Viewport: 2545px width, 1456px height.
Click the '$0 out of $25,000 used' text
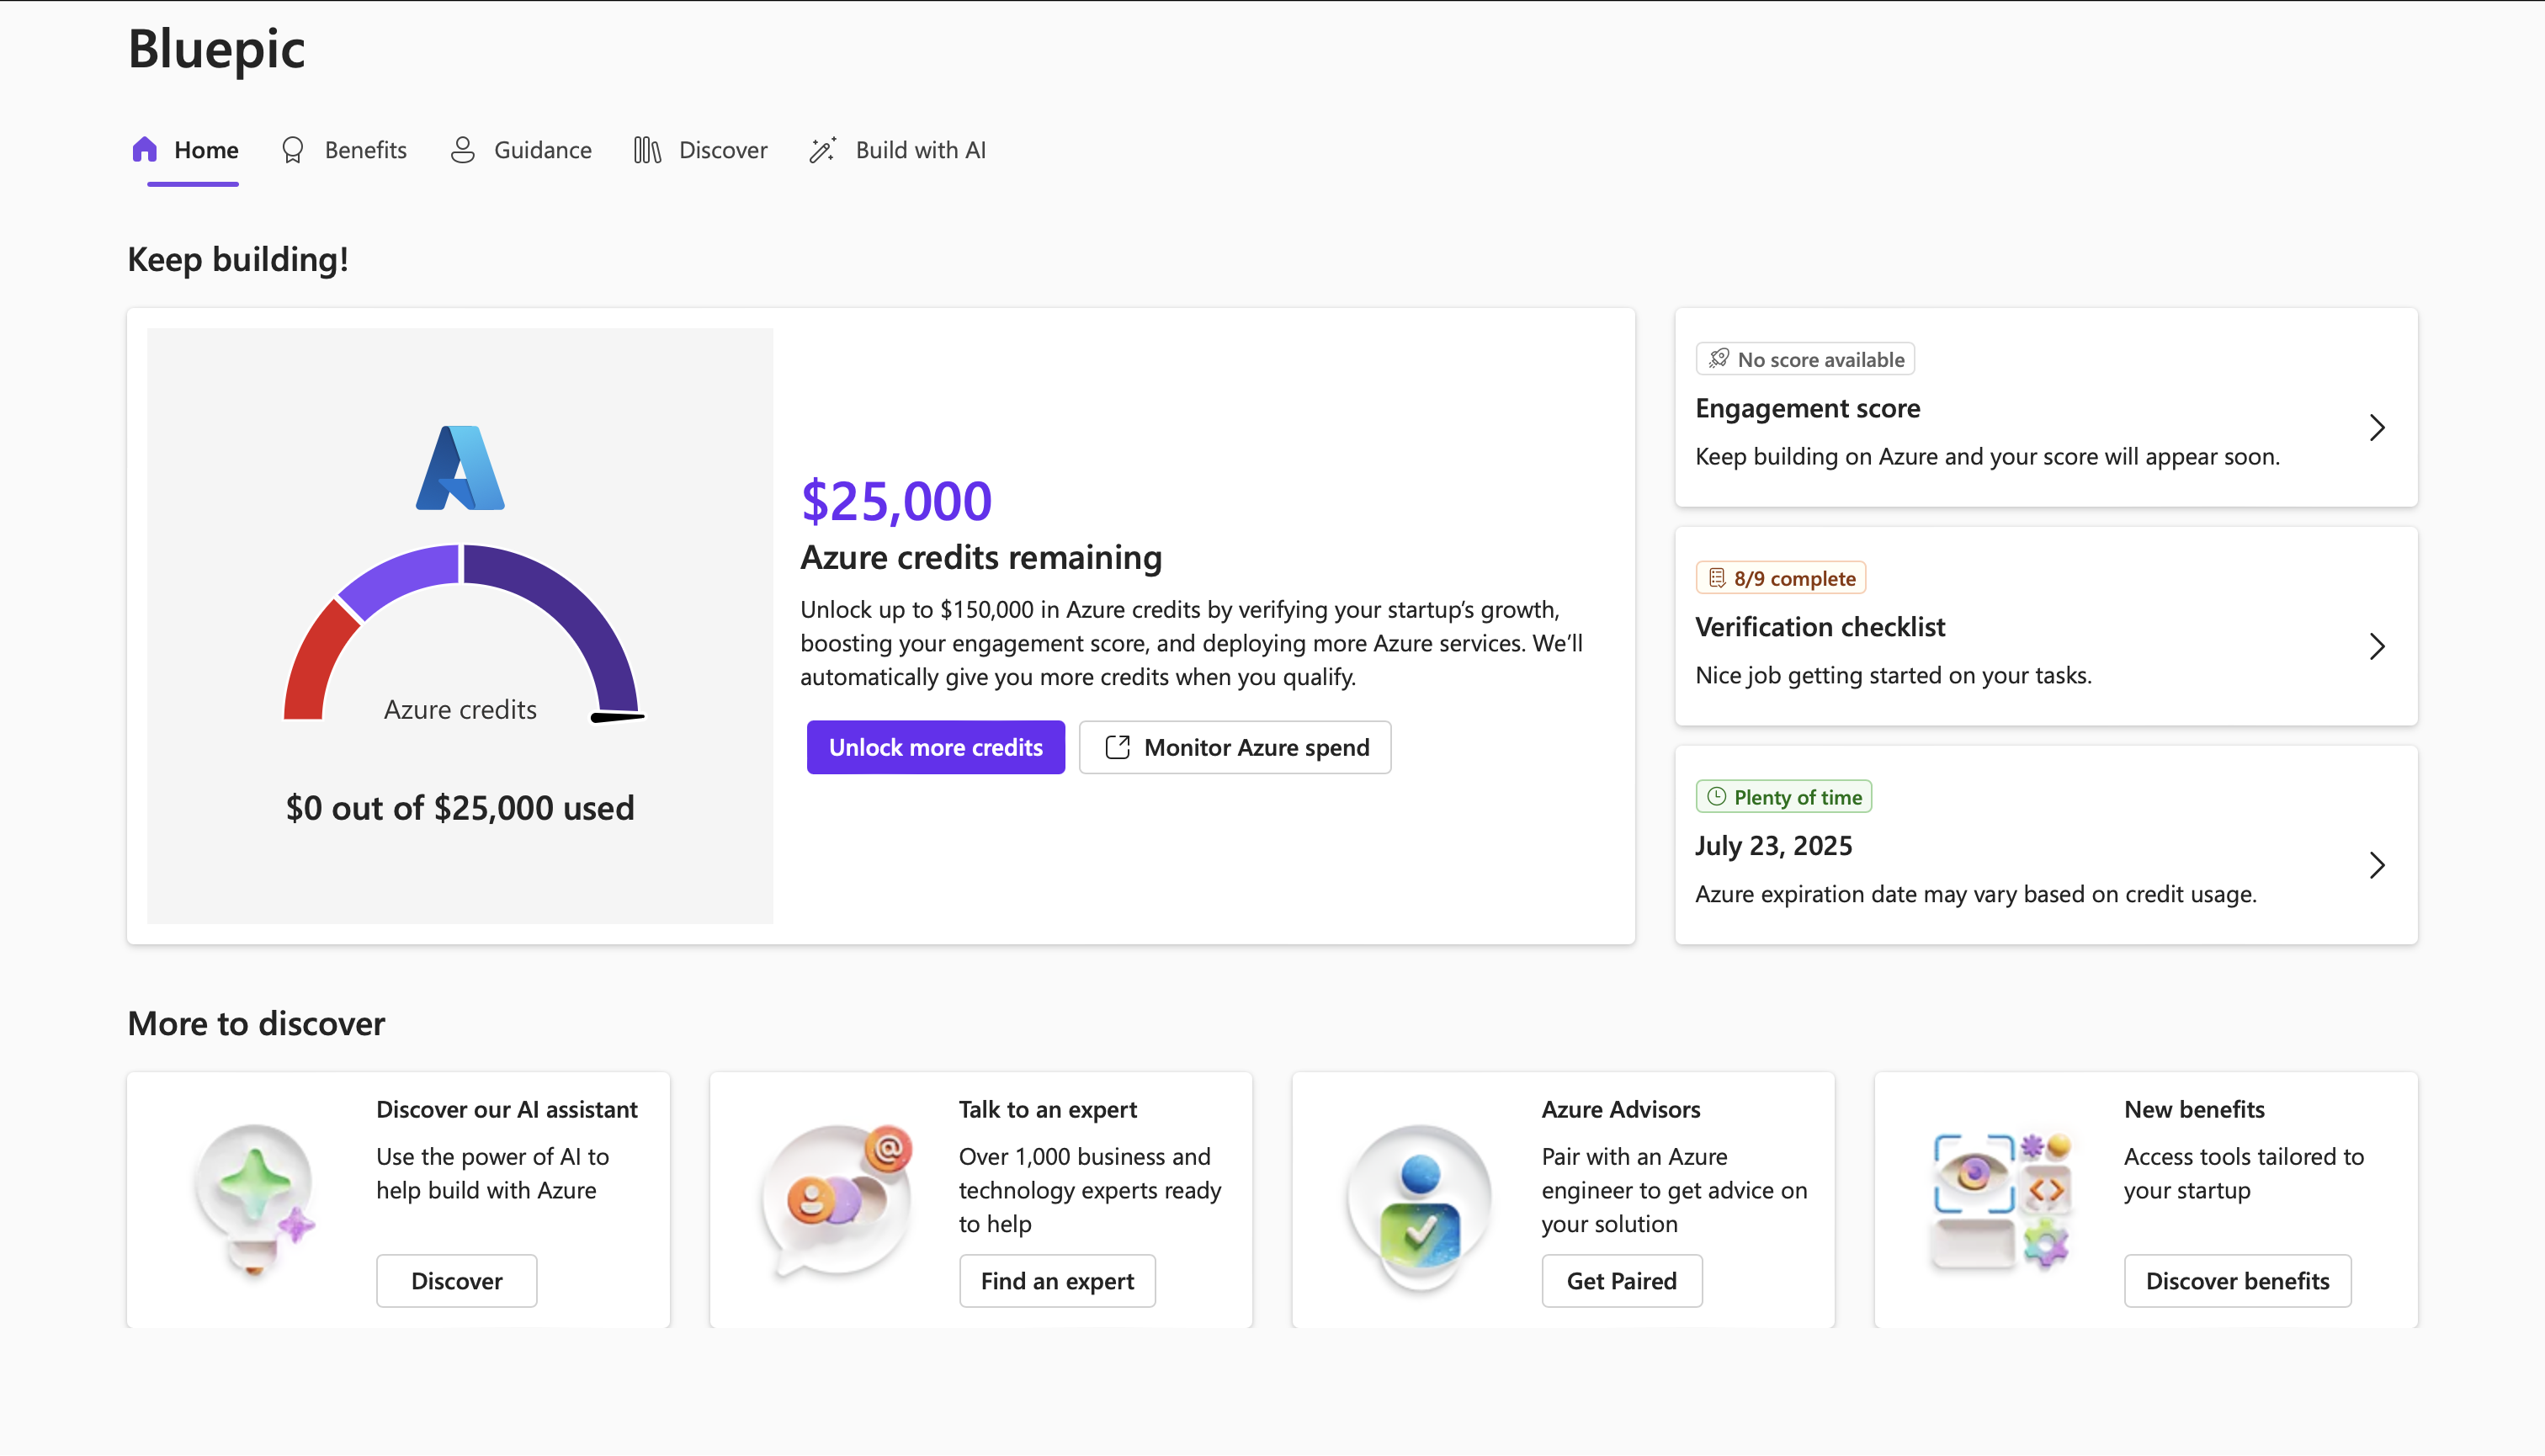pyautogui.click(x=460, y=808)
